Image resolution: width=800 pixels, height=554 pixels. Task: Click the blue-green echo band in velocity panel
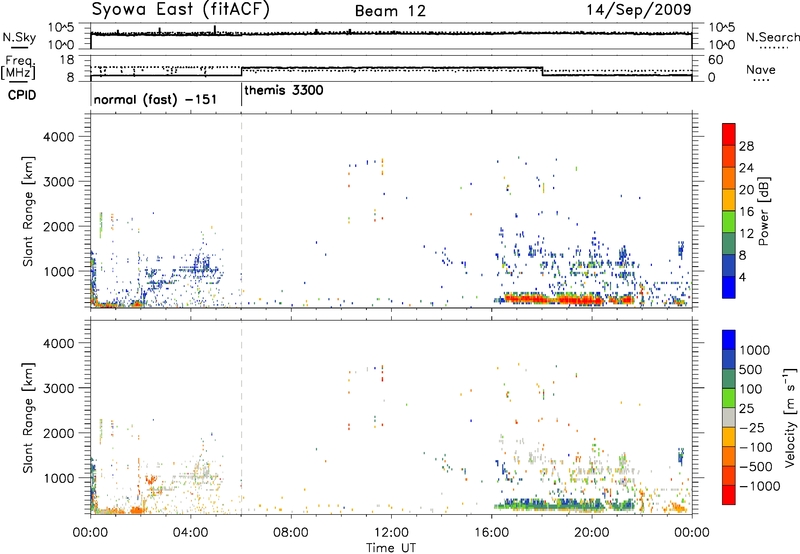coord(564,505)
